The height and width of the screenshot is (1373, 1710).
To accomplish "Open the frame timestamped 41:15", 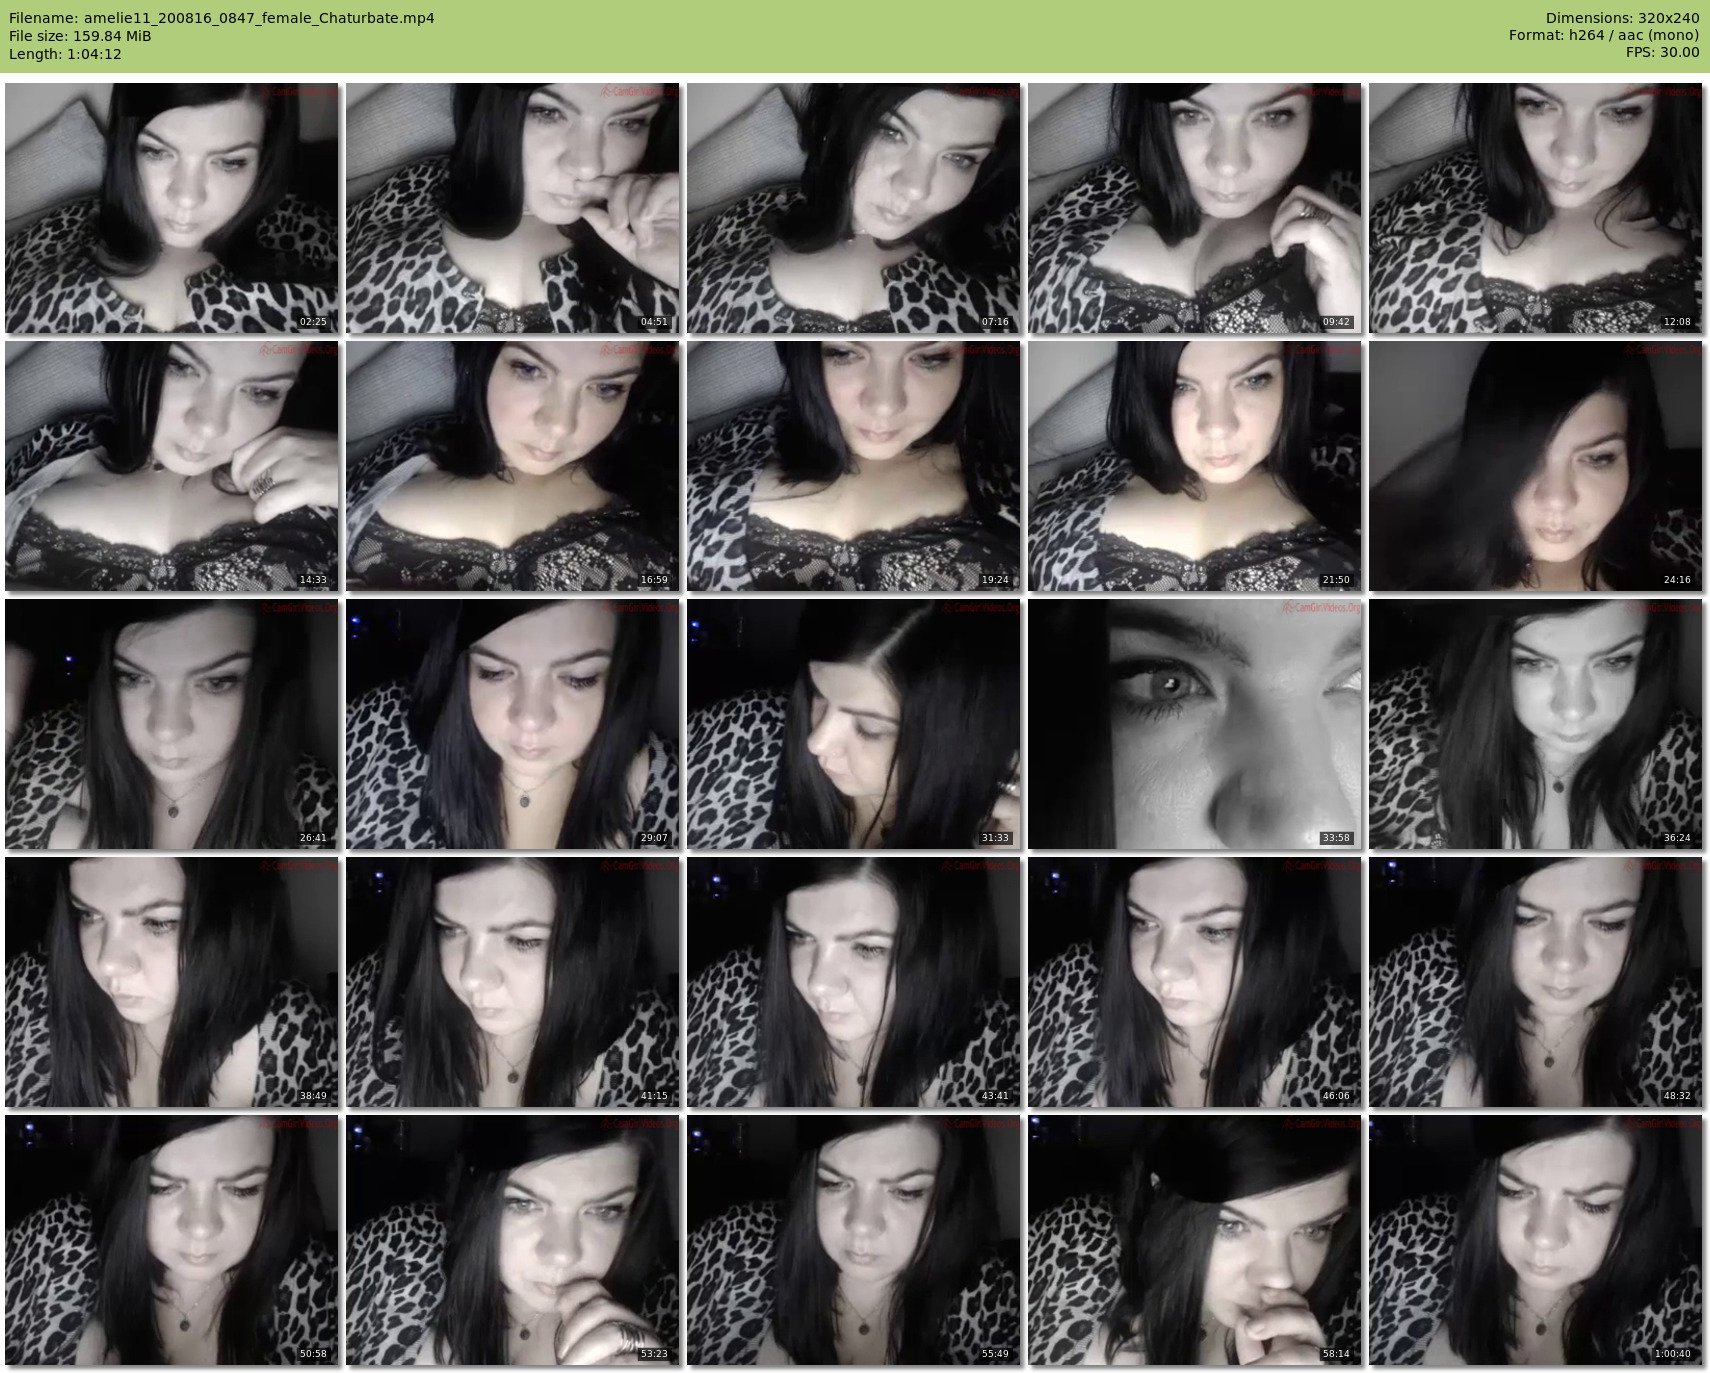I will (512, 982).
